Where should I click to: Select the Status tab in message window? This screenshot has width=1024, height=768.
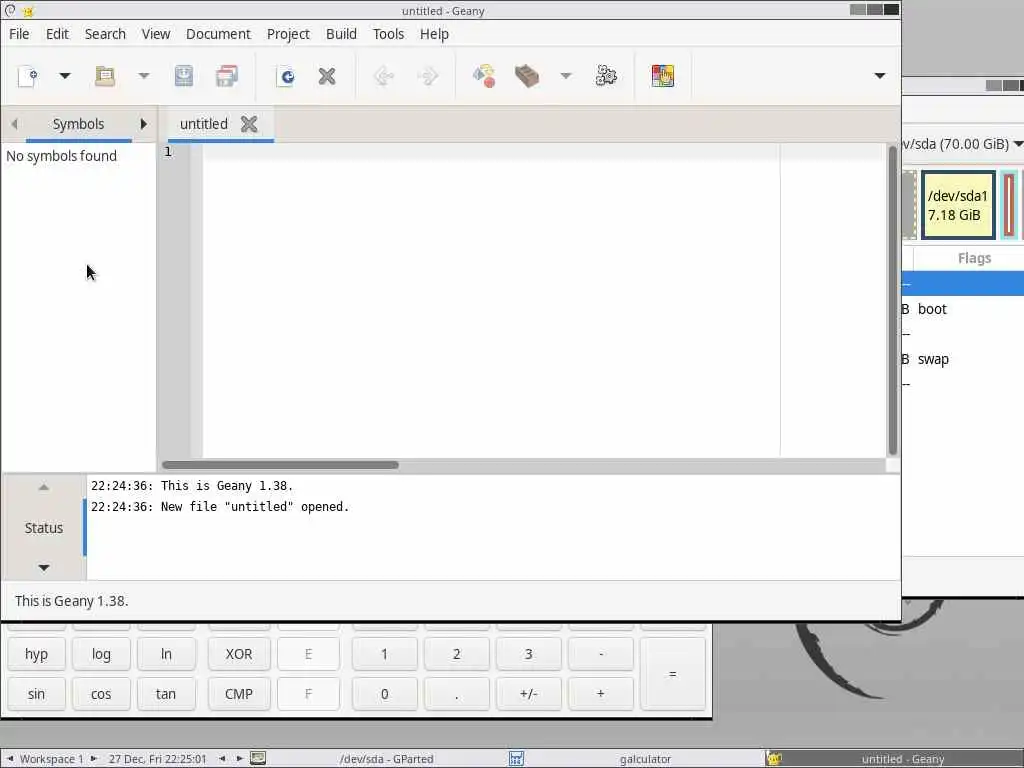pos(44,528)
